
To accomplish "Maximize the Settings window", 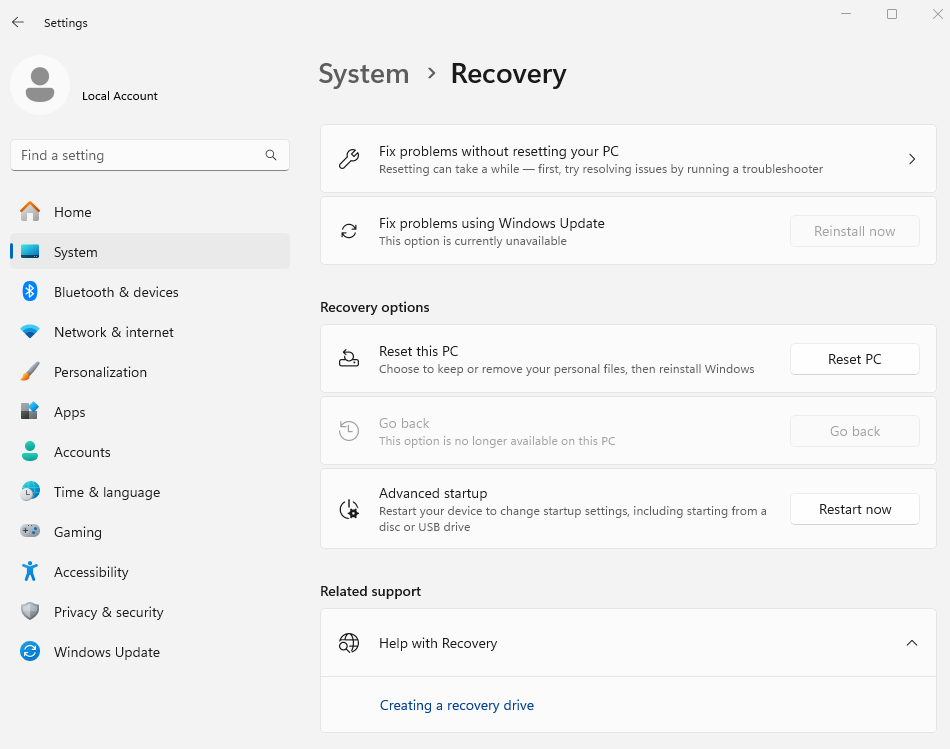I will [x=892, y=14].
